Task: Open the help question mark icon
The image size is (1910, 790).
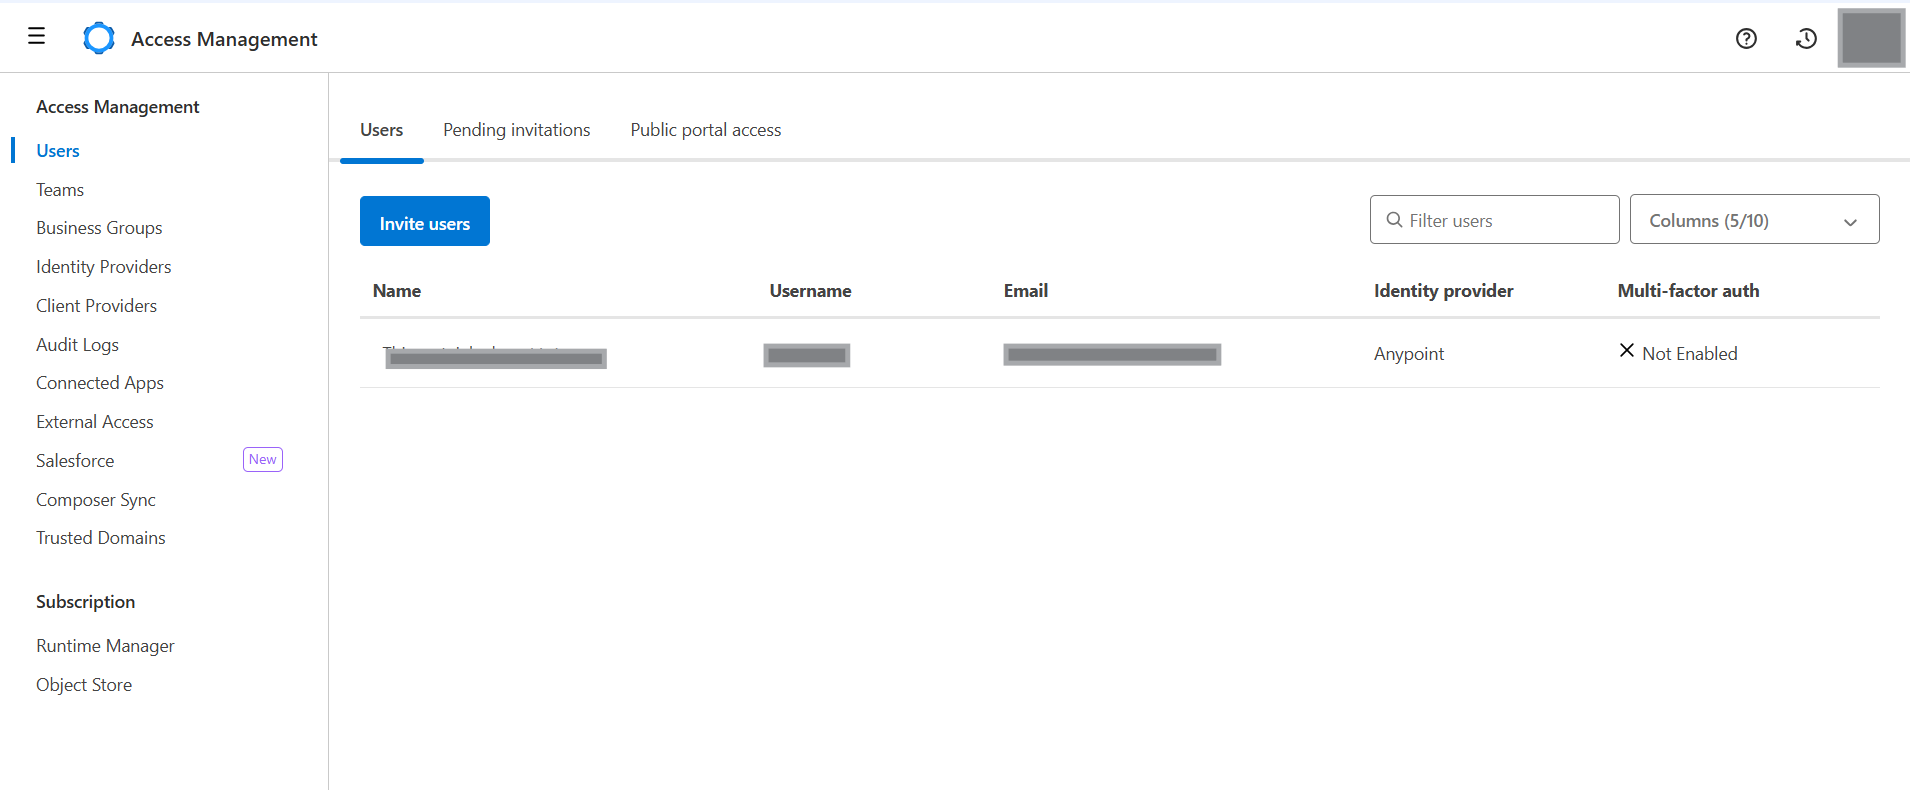Action: coord(1746,38)
